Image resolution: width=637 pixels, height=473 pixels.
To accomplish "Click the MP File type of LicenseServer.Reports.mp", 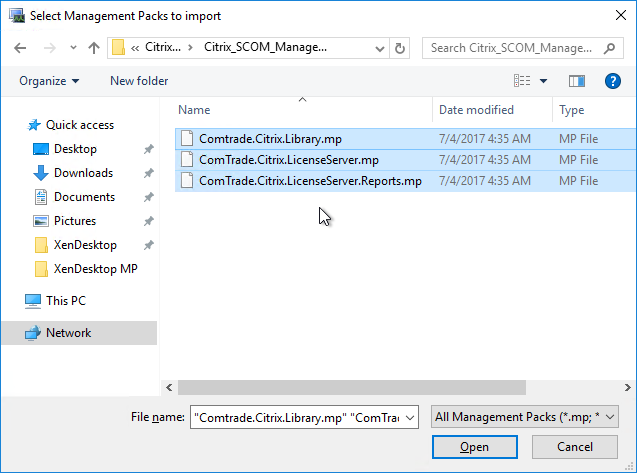I will [578, 181].
